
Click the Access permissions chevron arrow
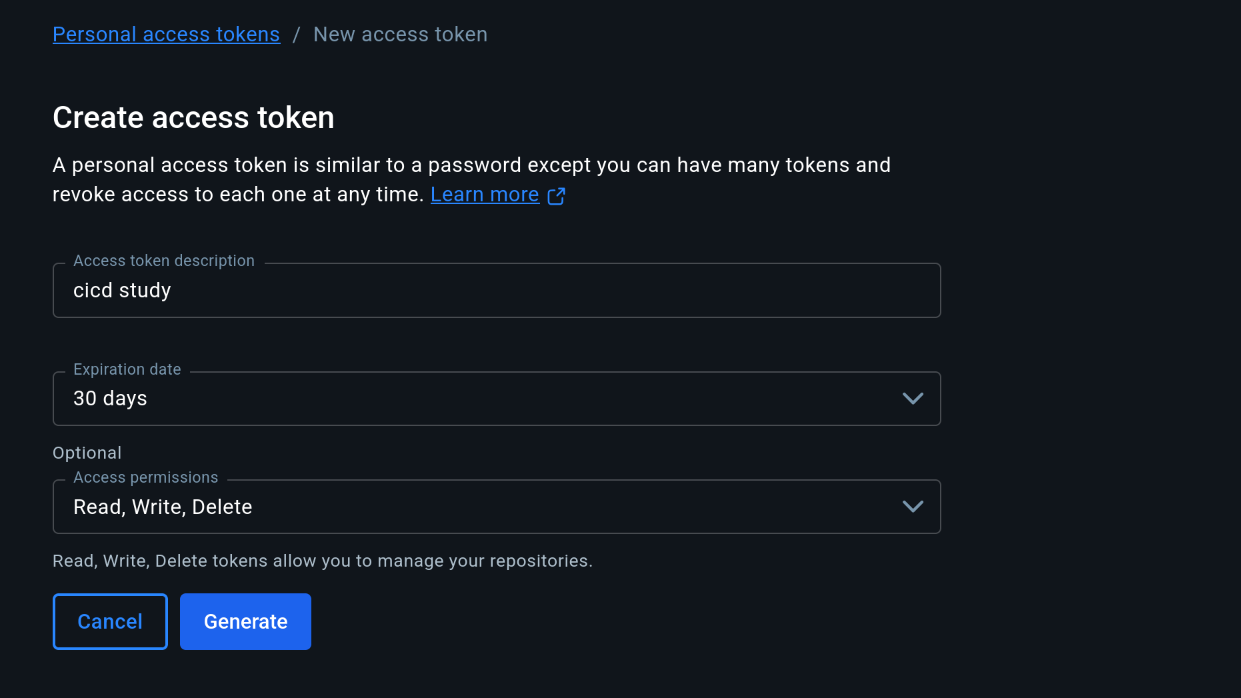[x=912, y=506]
